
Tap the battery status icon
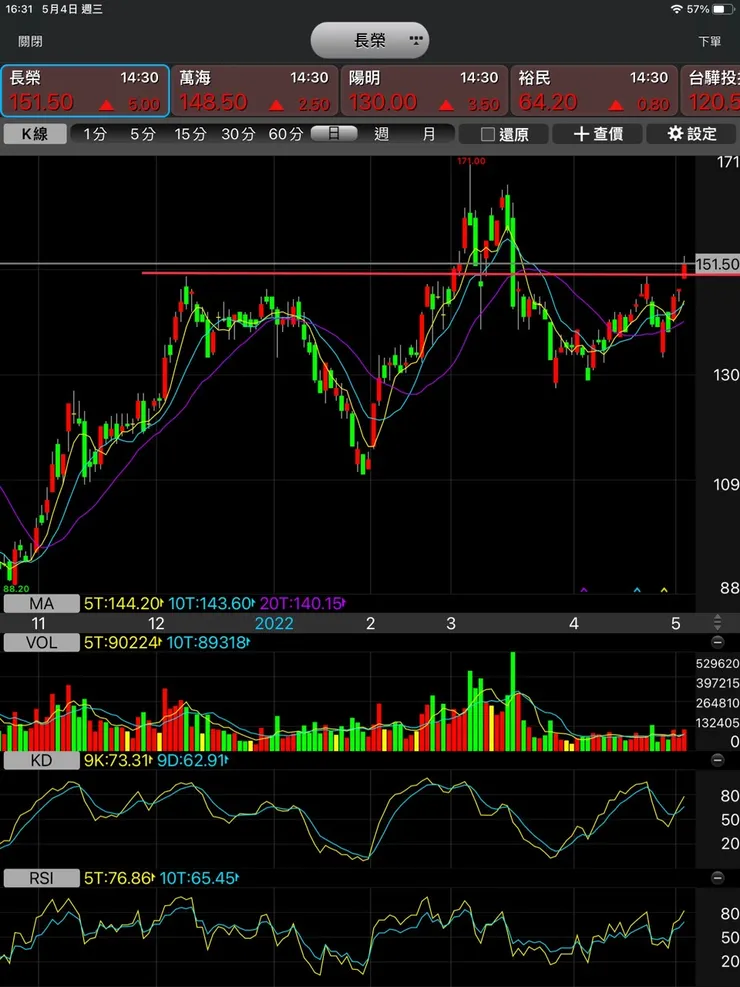[x=723, y=9]
